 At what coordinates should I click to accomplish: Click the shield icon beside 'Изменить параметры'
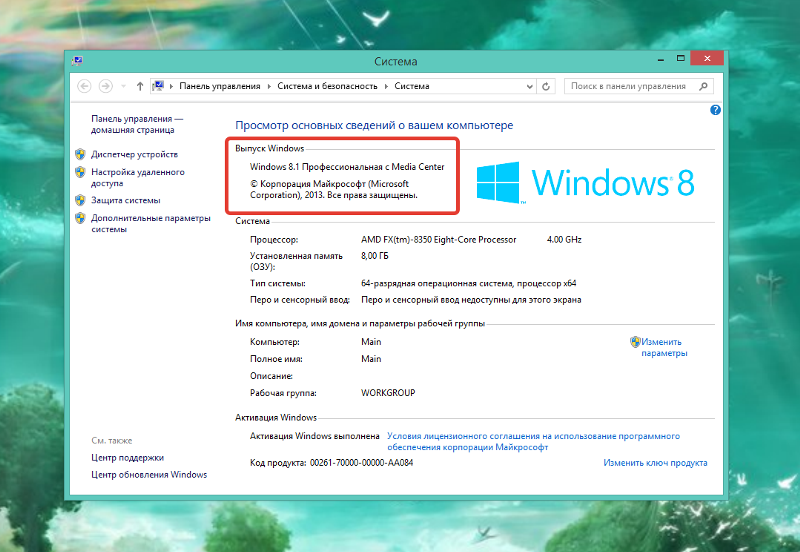(635, 342)
